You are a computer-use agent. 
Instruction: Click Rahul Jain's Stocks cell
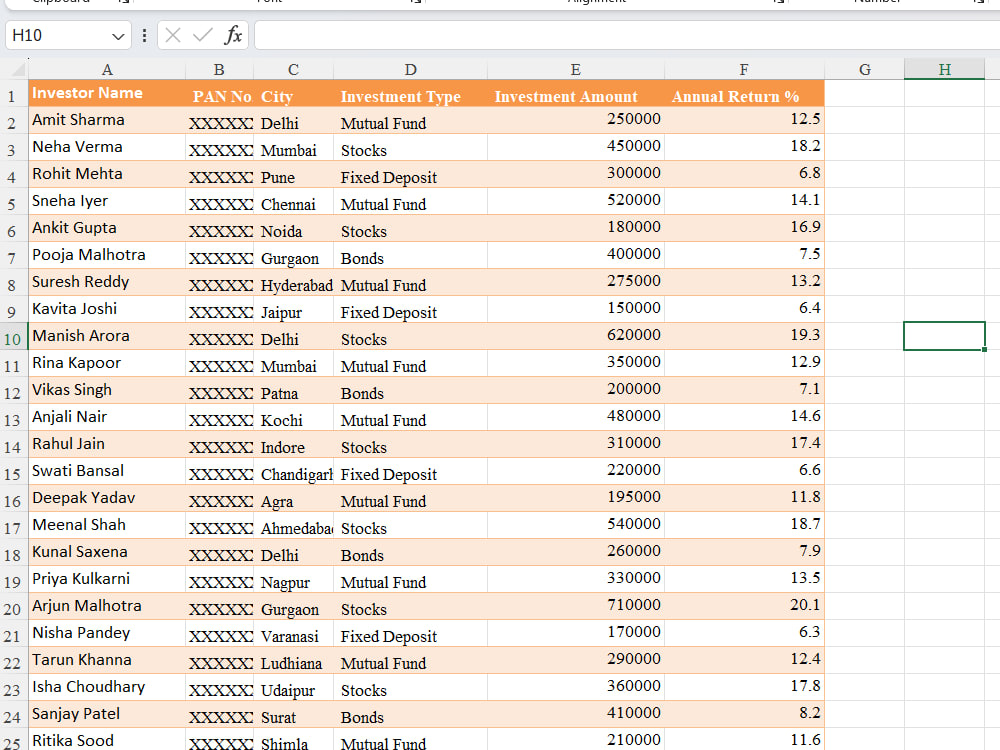(410, 444)
